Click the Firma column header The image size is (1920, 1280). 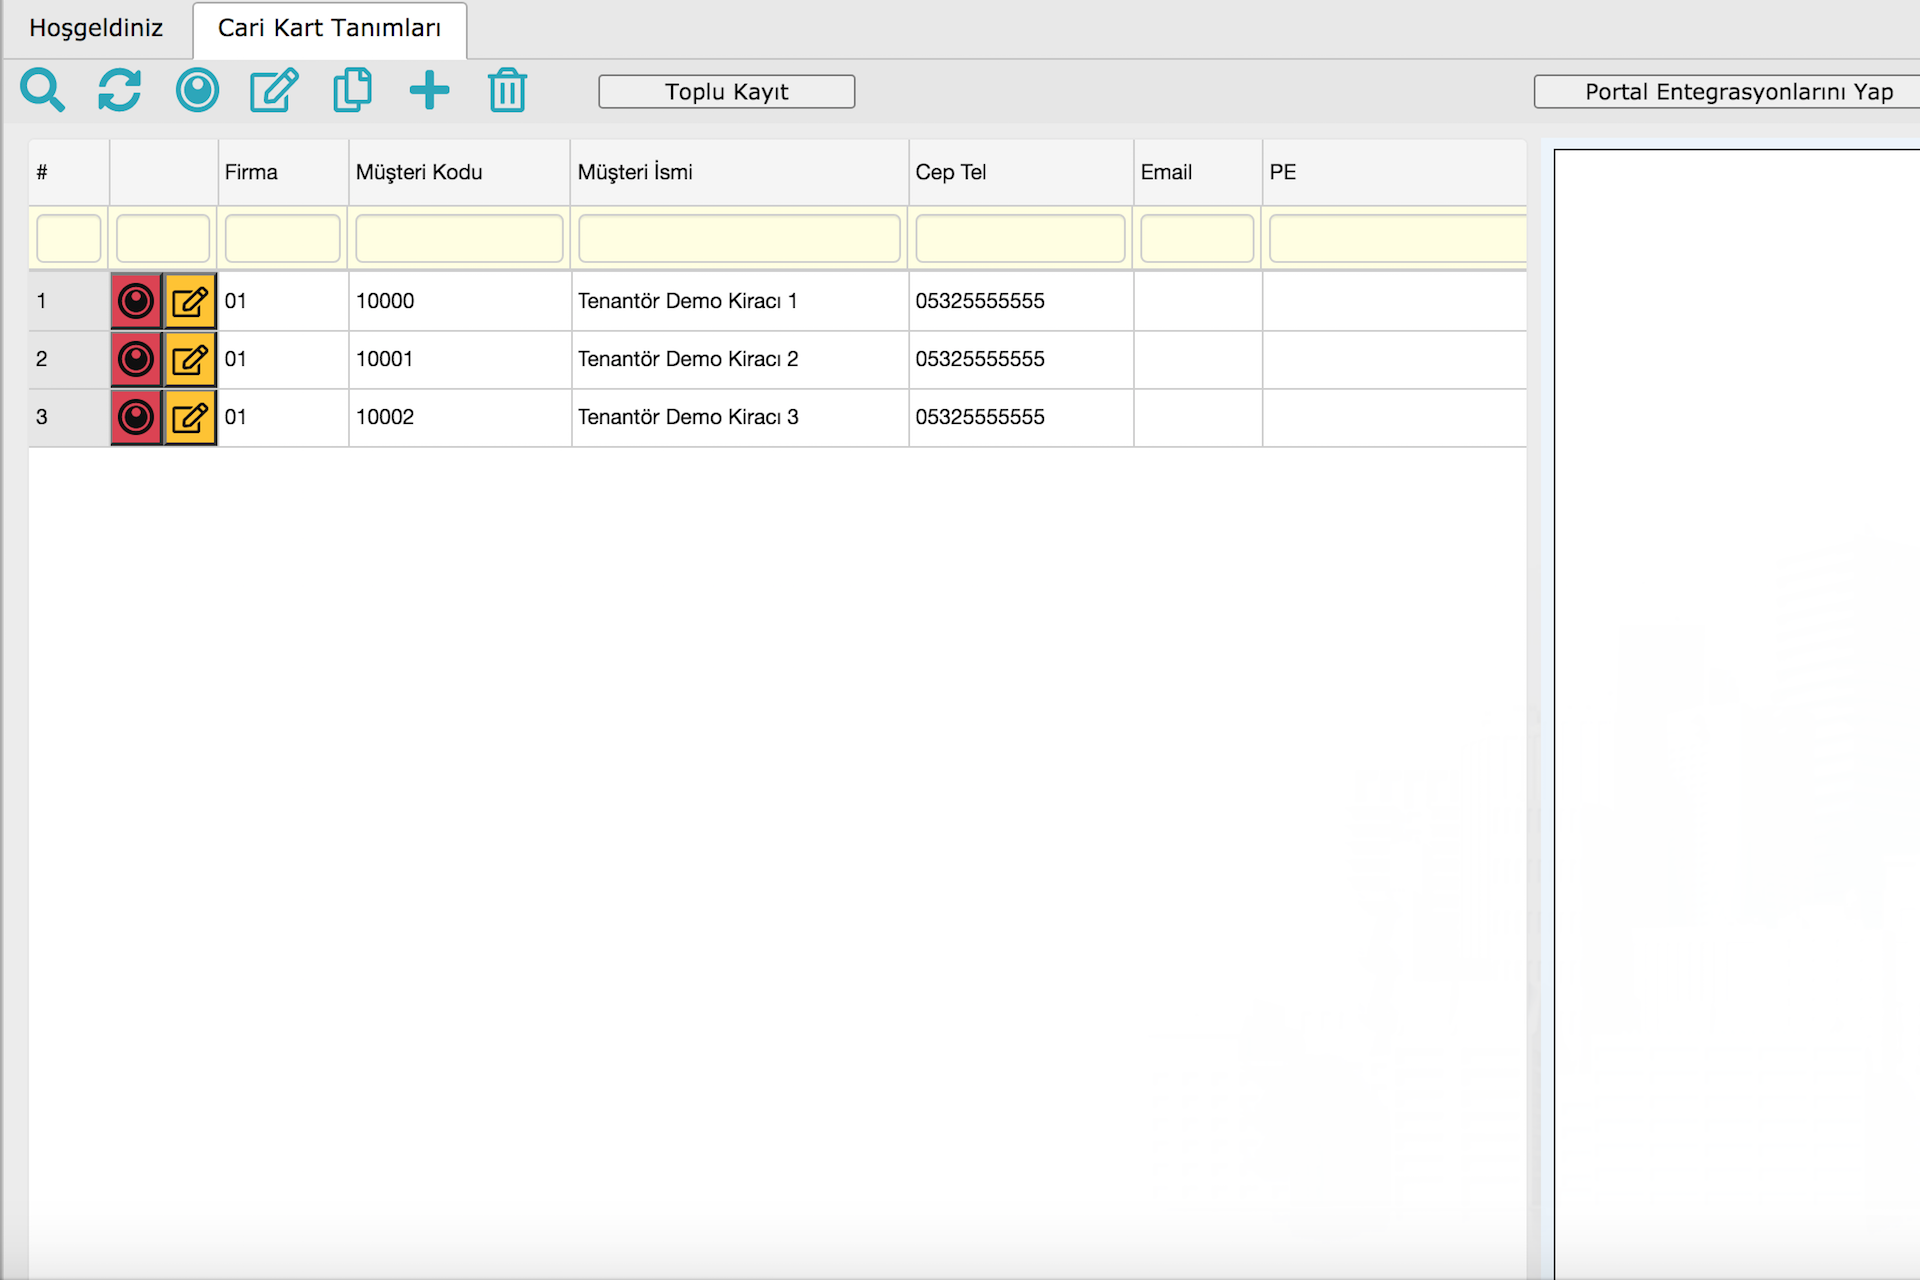251,172
